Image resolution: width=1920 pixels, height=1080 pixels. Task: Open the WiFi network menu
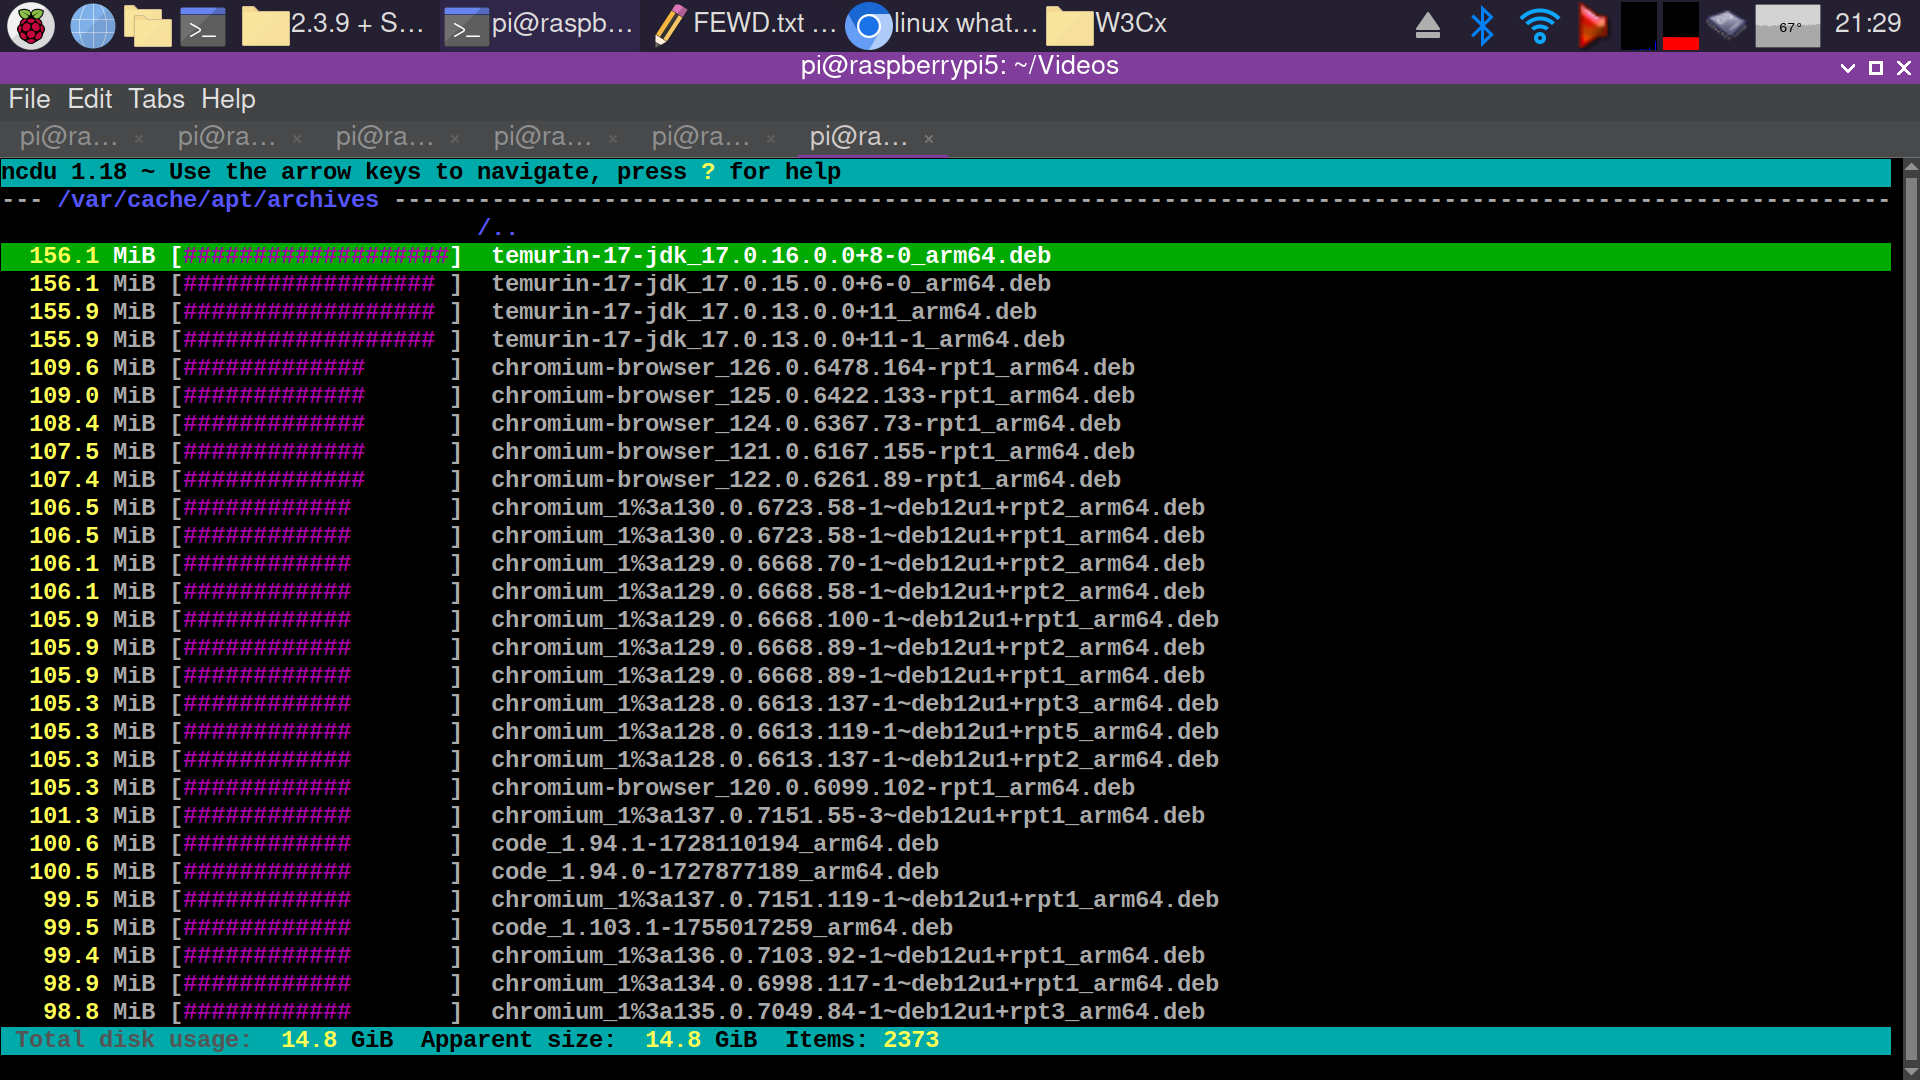point(1539,26)
